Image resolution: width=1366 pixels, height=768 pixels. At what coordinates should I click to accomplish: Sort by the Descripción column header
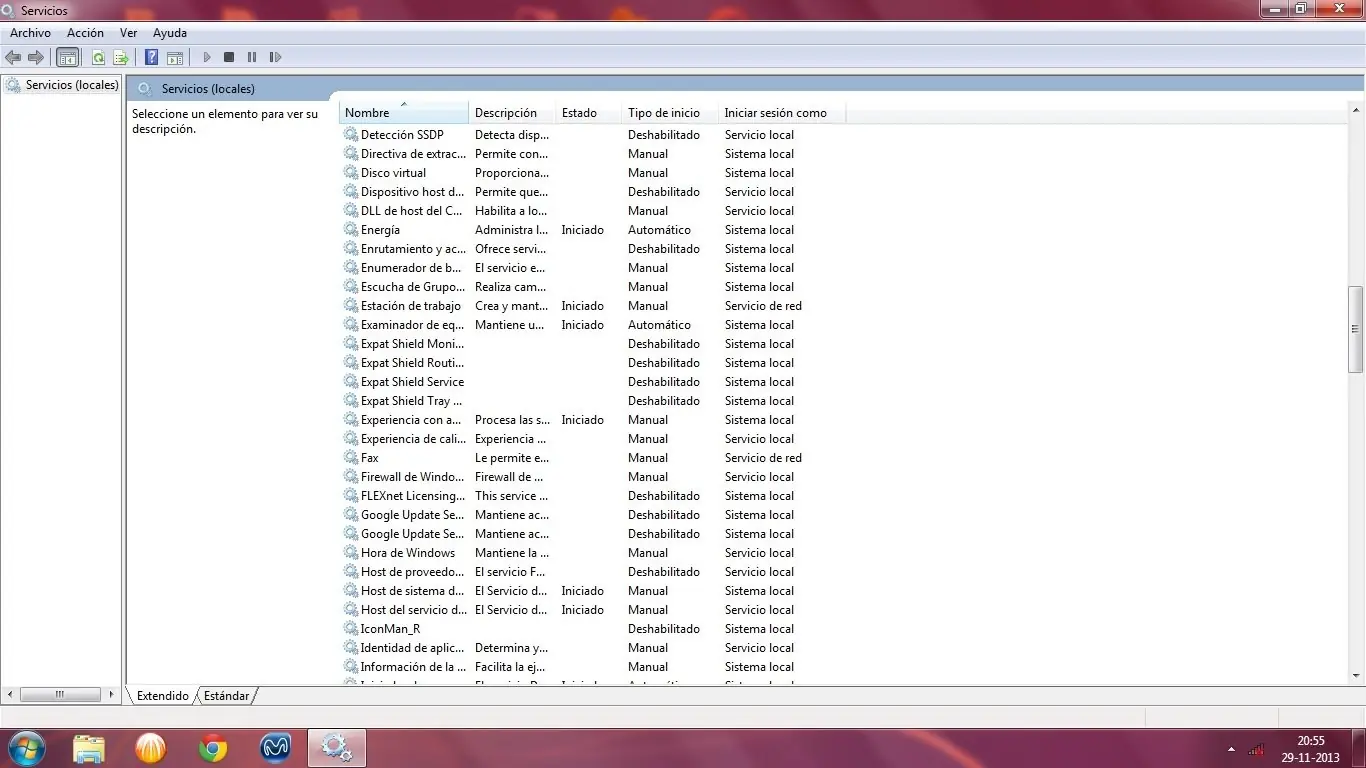click(x=512, y=112)
